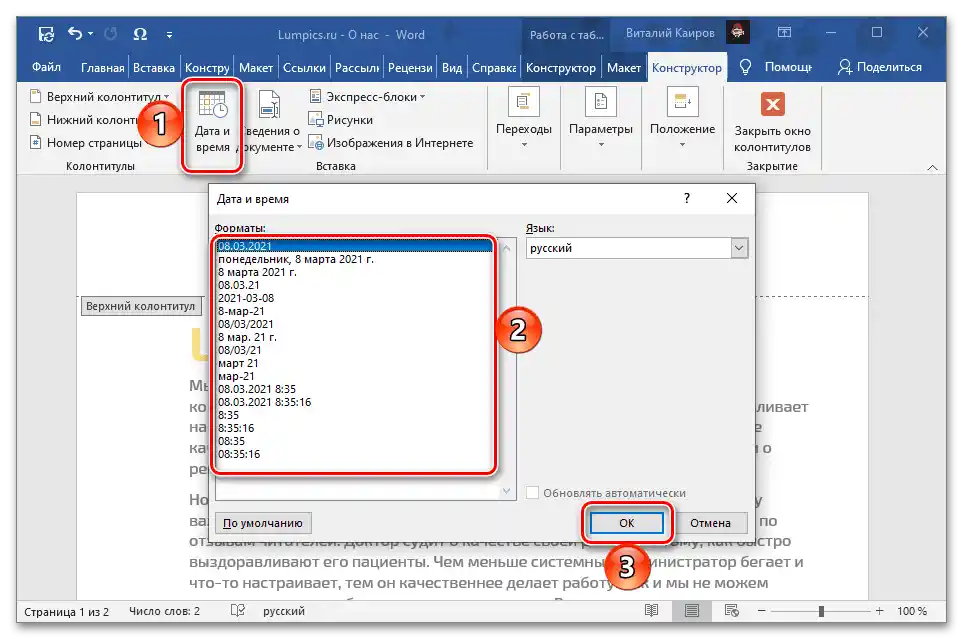The width and height of the screenshot is (963, 639).
Task: Switch to the Главная tab
Action: click(102, 68)
